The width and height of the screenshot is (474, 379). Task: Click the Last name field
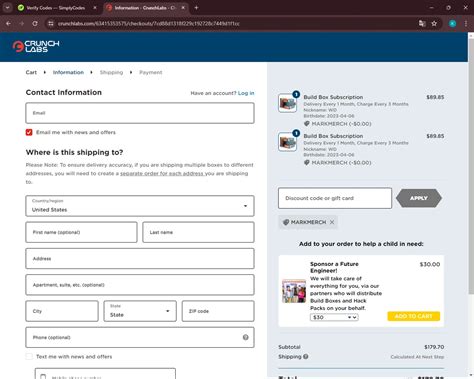(198, 232)
